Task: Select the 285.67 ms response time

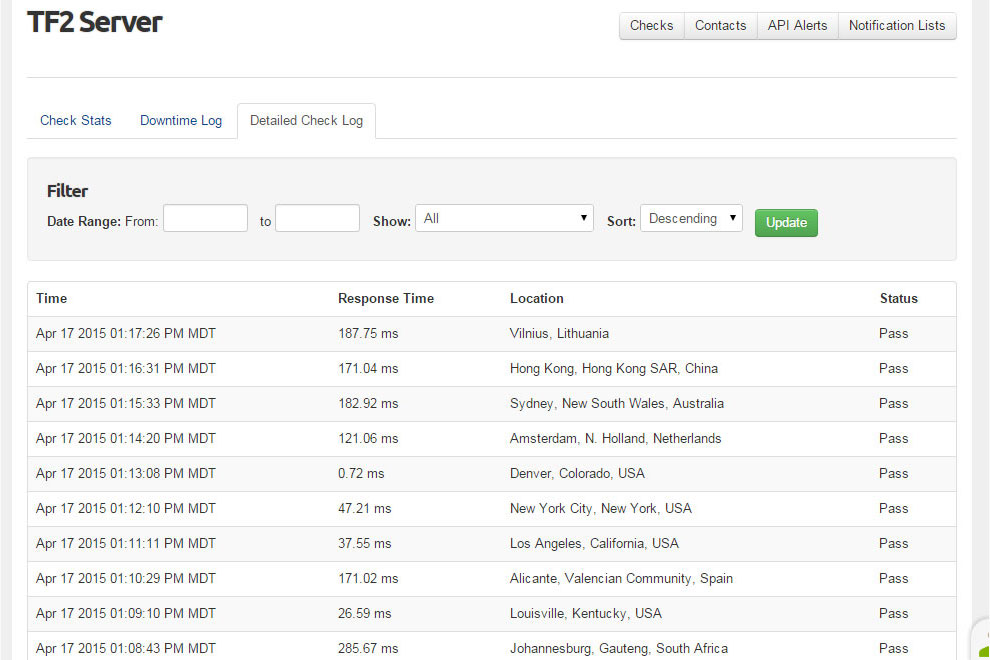Action: (368, 649)
